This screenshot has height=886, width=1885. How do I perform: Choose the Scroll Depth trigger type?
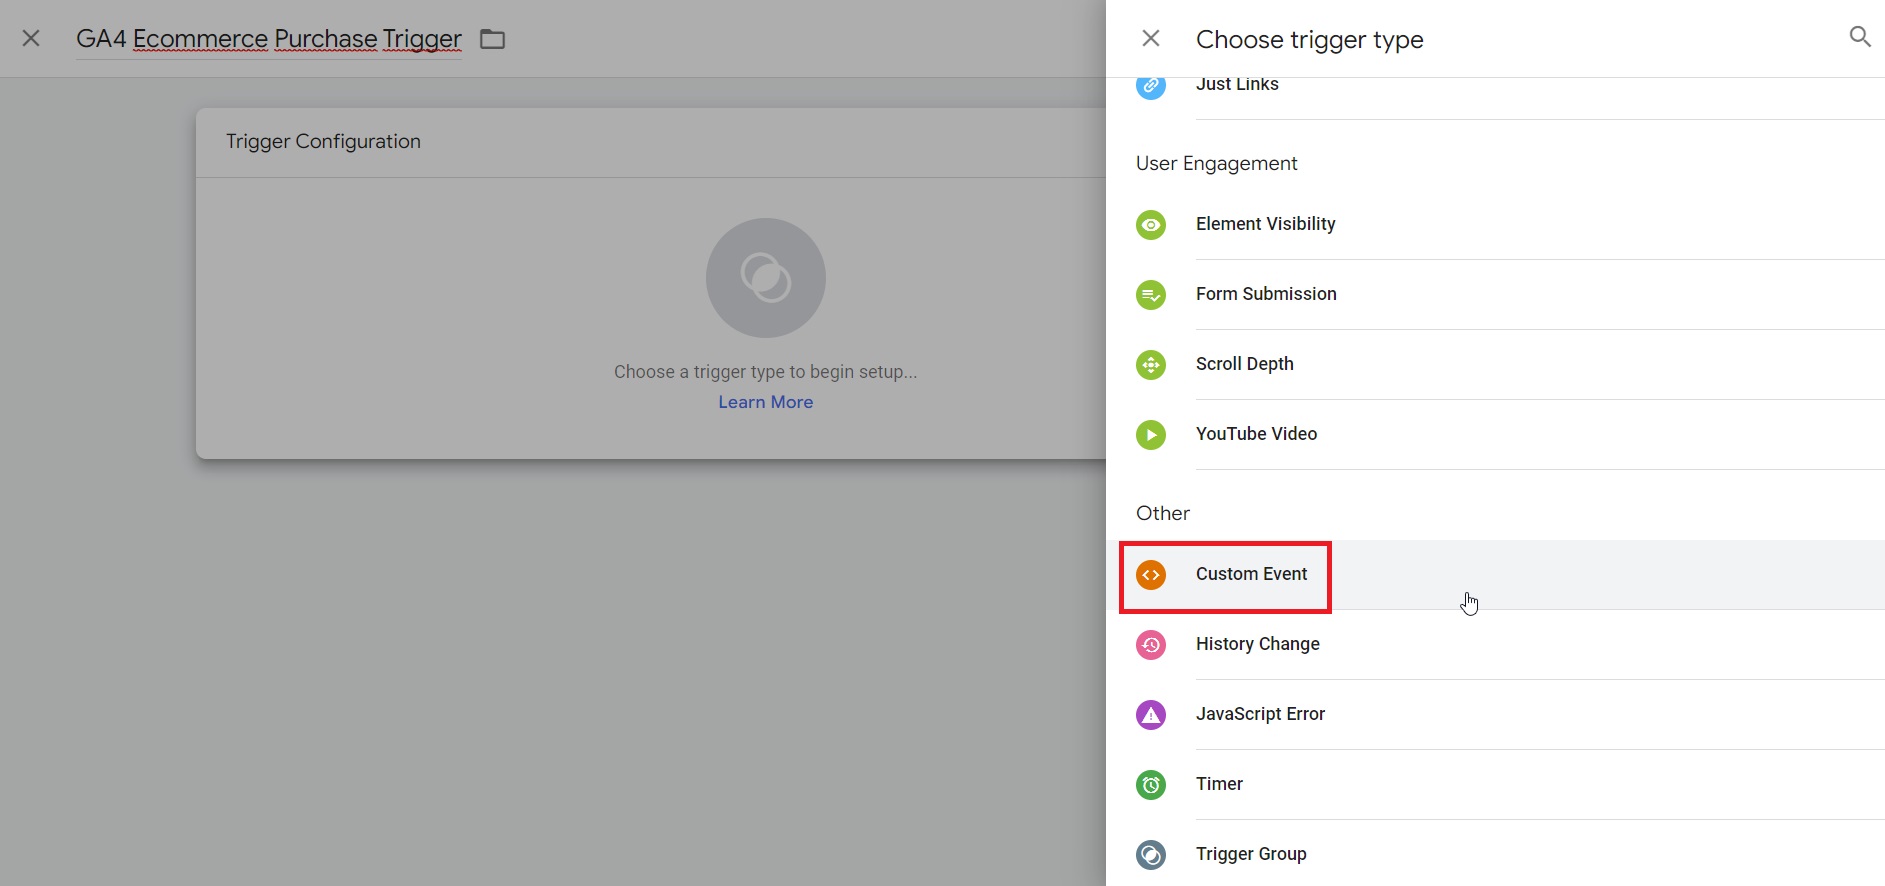[1244, 364]
